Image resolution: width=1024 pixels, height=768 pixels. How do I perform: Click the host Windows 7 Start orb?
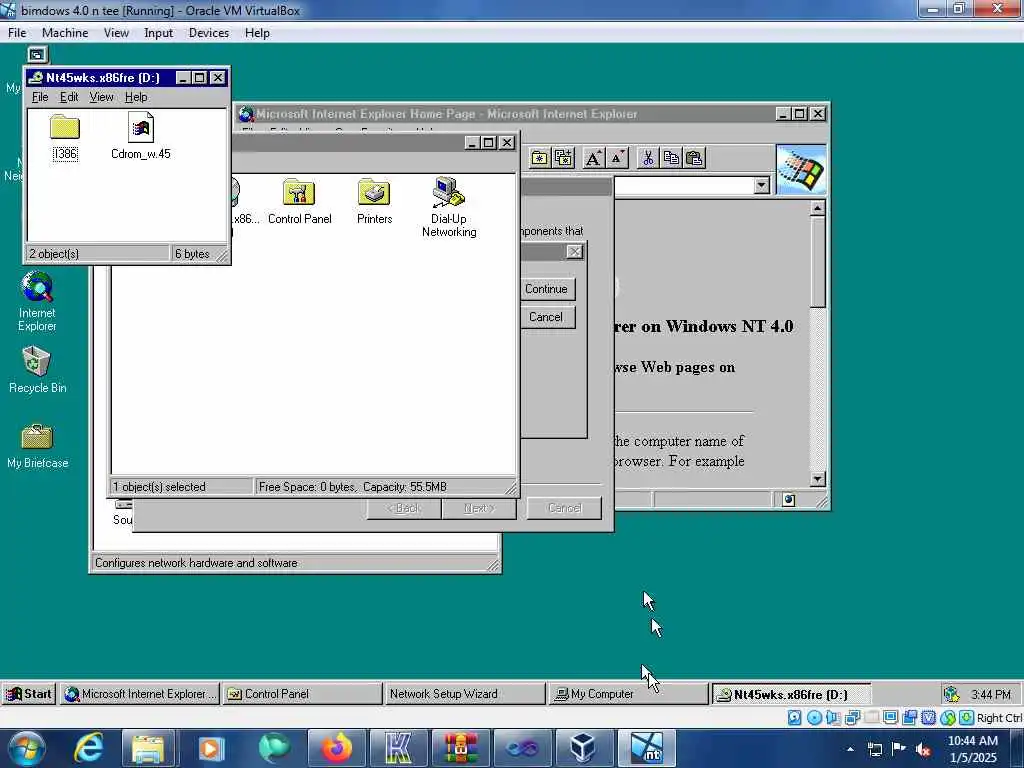pyautogui.click(x=26, y=748)
